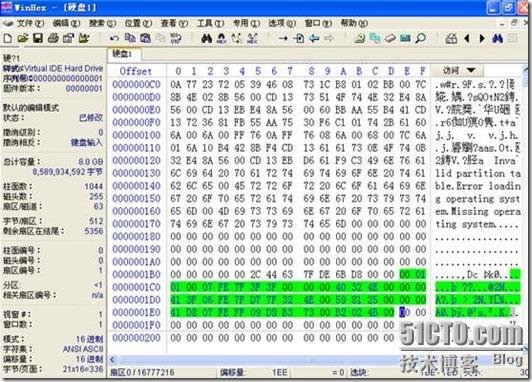The height and width of the screenshot is (382, 532).
Task: Open the 搜索(S) menu
Action: click(102, 23)
